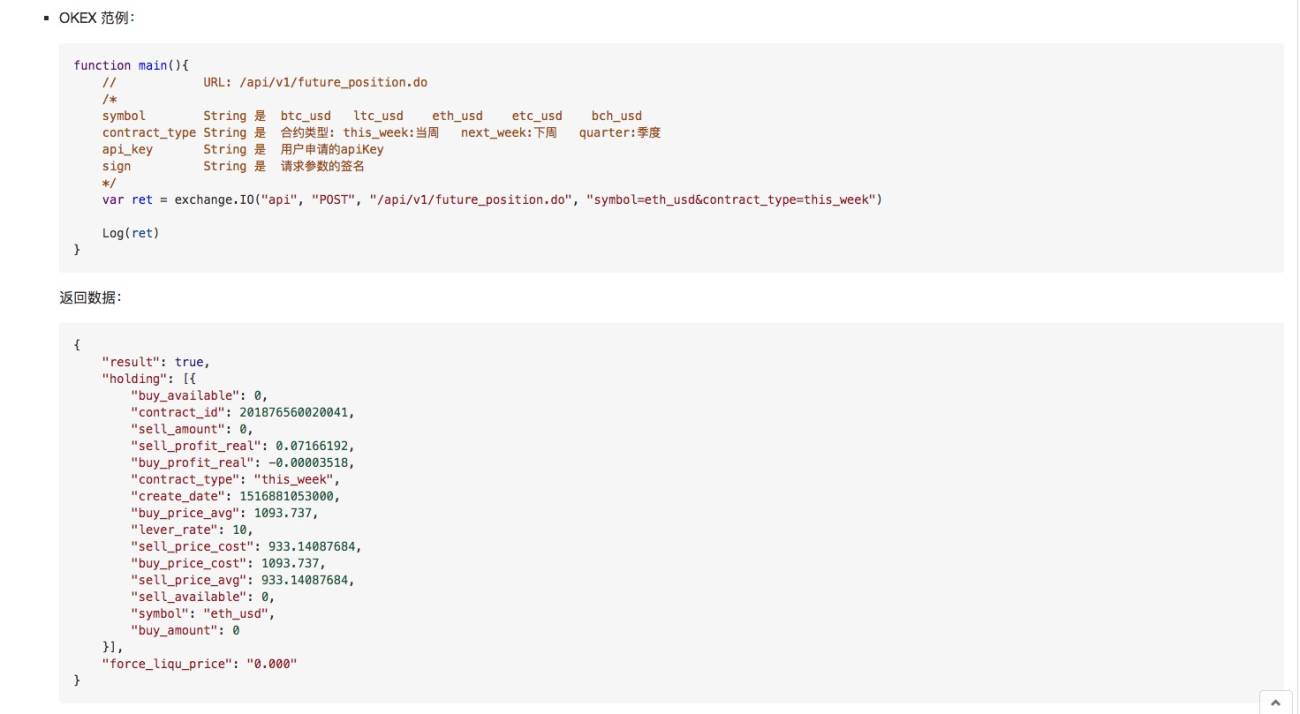The image size is (1300, 714).
Task: Click the Log(ret) statement
Action: click(x=131, y=233)
